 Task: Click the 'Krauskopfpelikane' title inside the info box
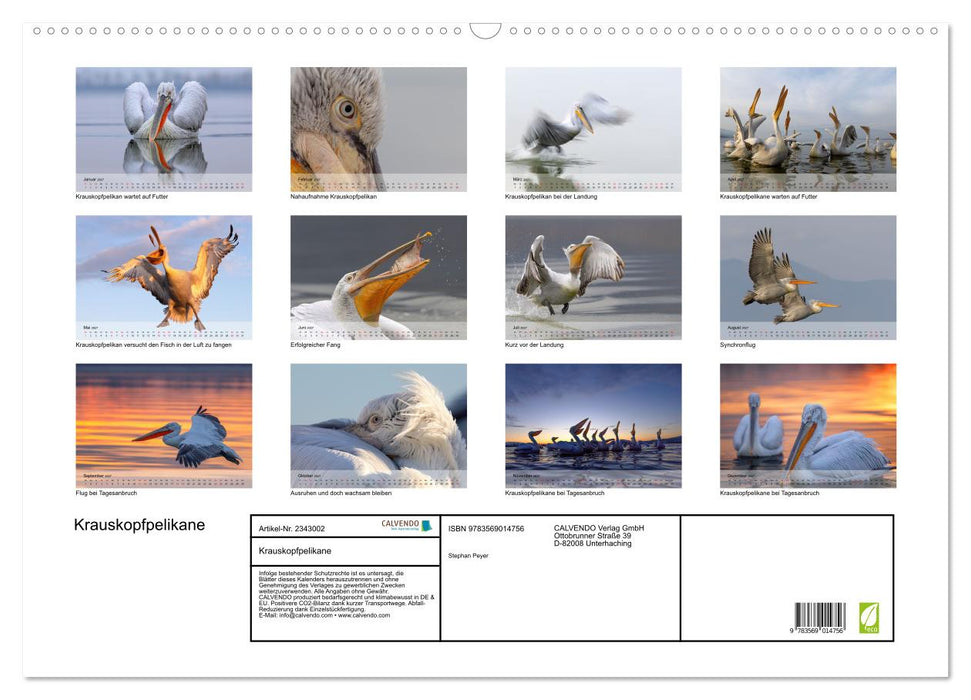point(295,551)
